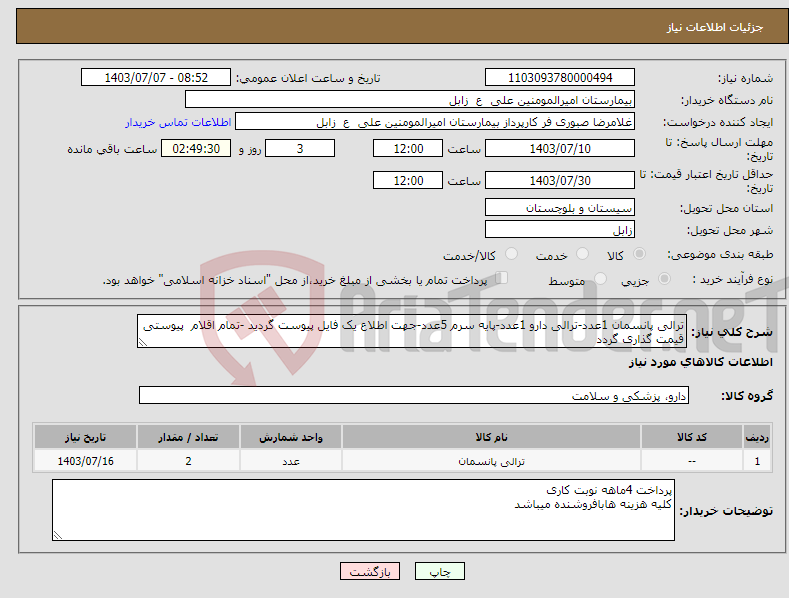The width and height of the screenshot is (789, 598).
Task: Click the province field سیستان و بلوچستان
Action: tap(560, 207)
